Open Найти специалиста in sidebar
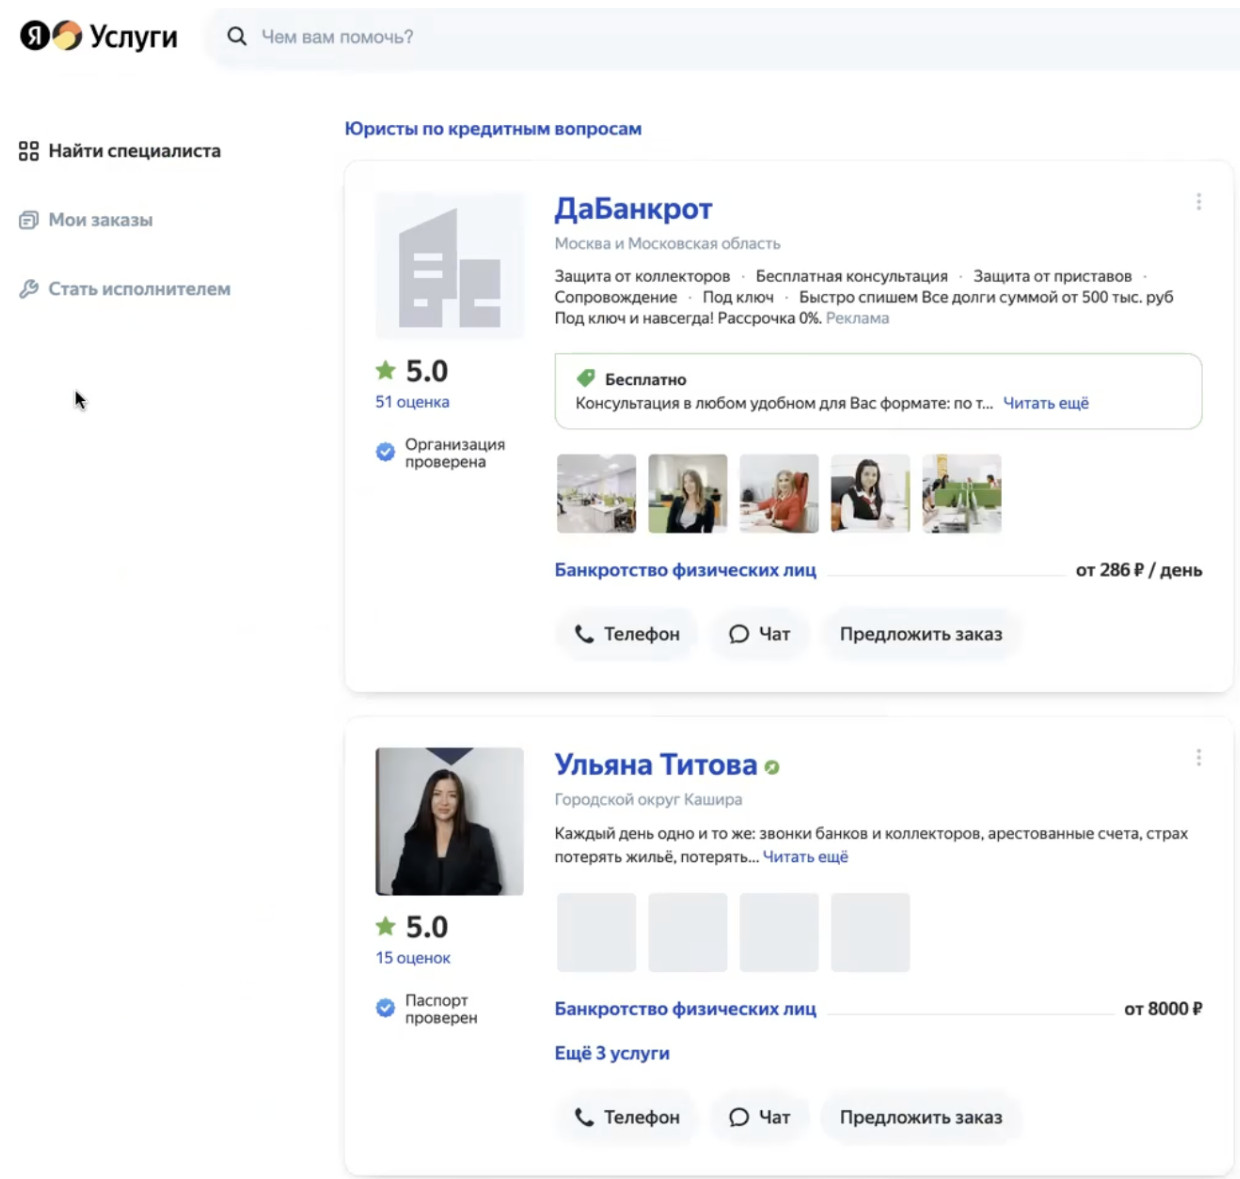Image resolution: width=1240 pixels, height=1179 pixels. [134, 151]
